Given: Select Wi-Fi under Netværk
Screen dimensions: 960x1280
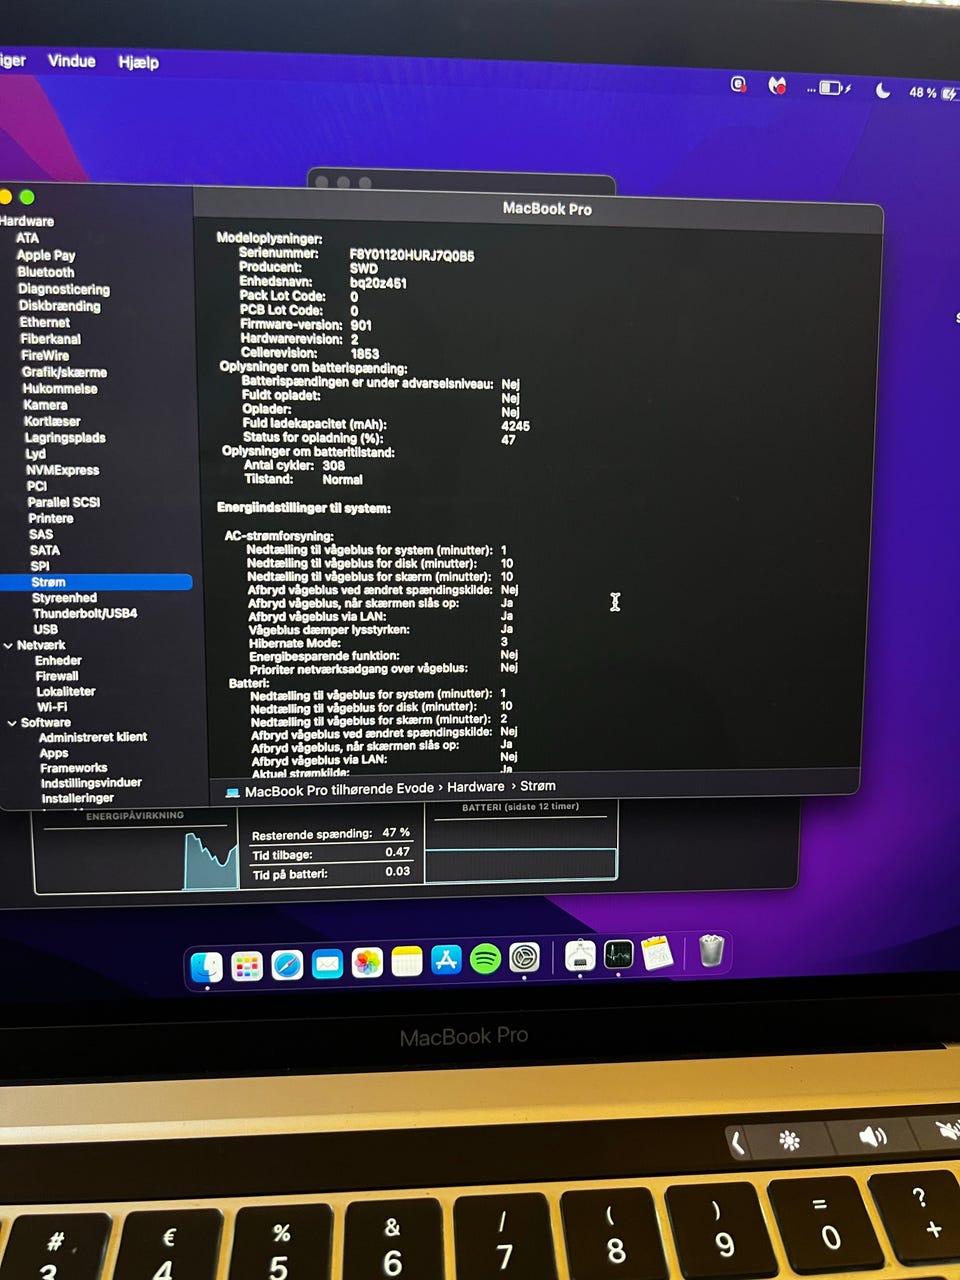Looking at the screenshot, I should pos(52,707).
